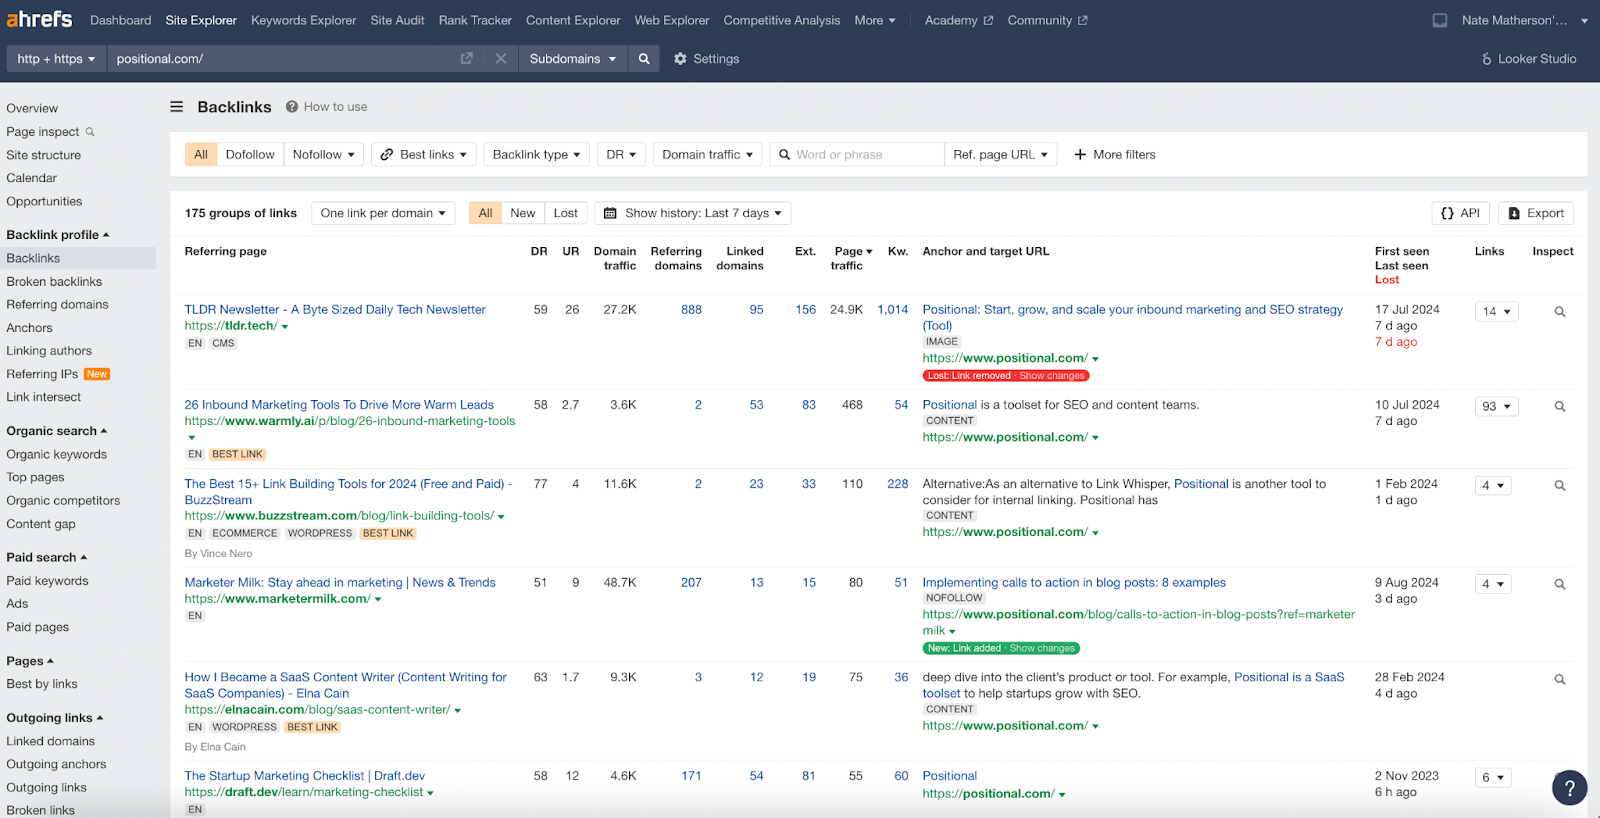
Task: Inspect the Marketer Milk row
Action: pyautogui.click(x=1560, y=584)
